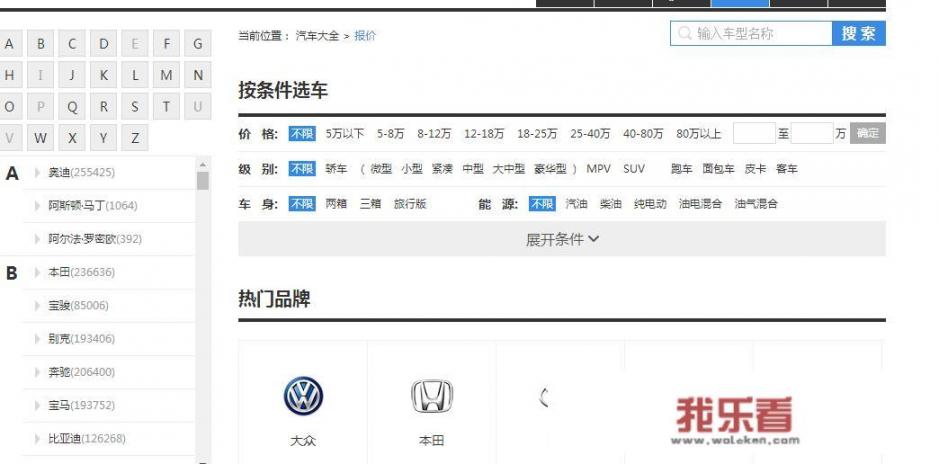The height and width of the screenshot is (464, 939).
Task: Filter level by 跑车
Action: point(681,169)
